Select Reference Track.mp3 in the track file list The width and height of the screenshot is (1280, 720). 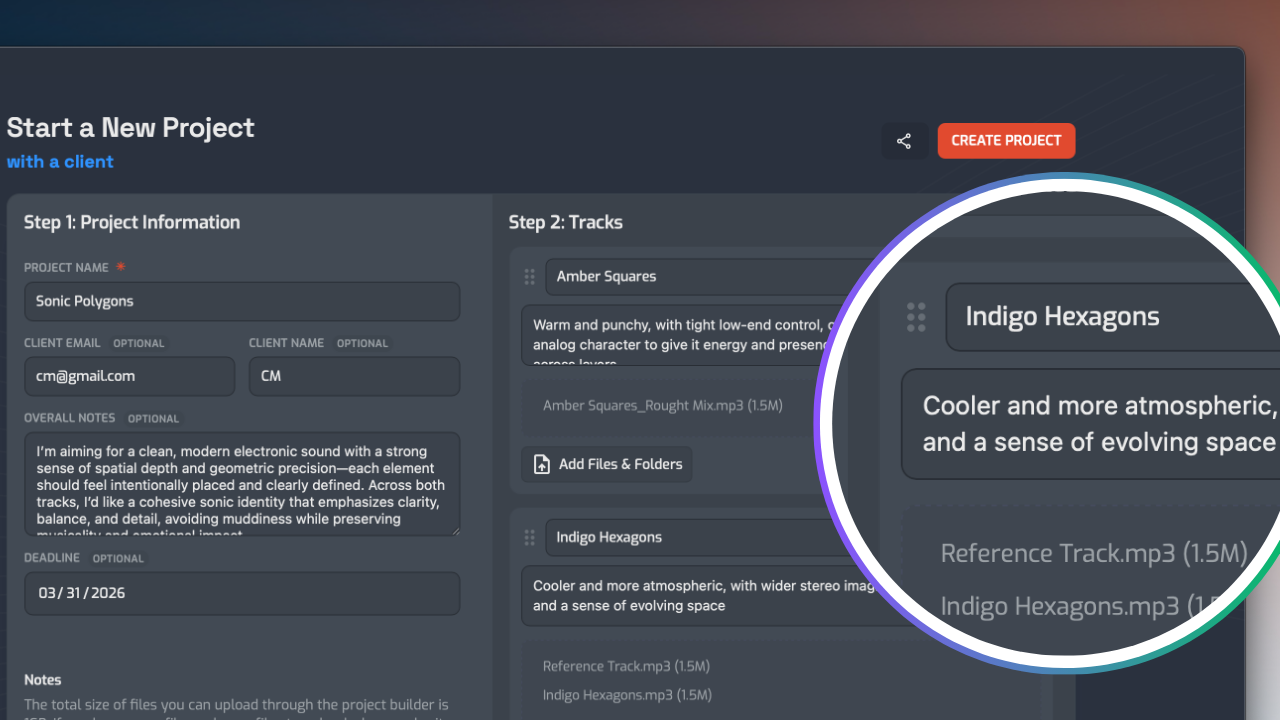[626, 666]
